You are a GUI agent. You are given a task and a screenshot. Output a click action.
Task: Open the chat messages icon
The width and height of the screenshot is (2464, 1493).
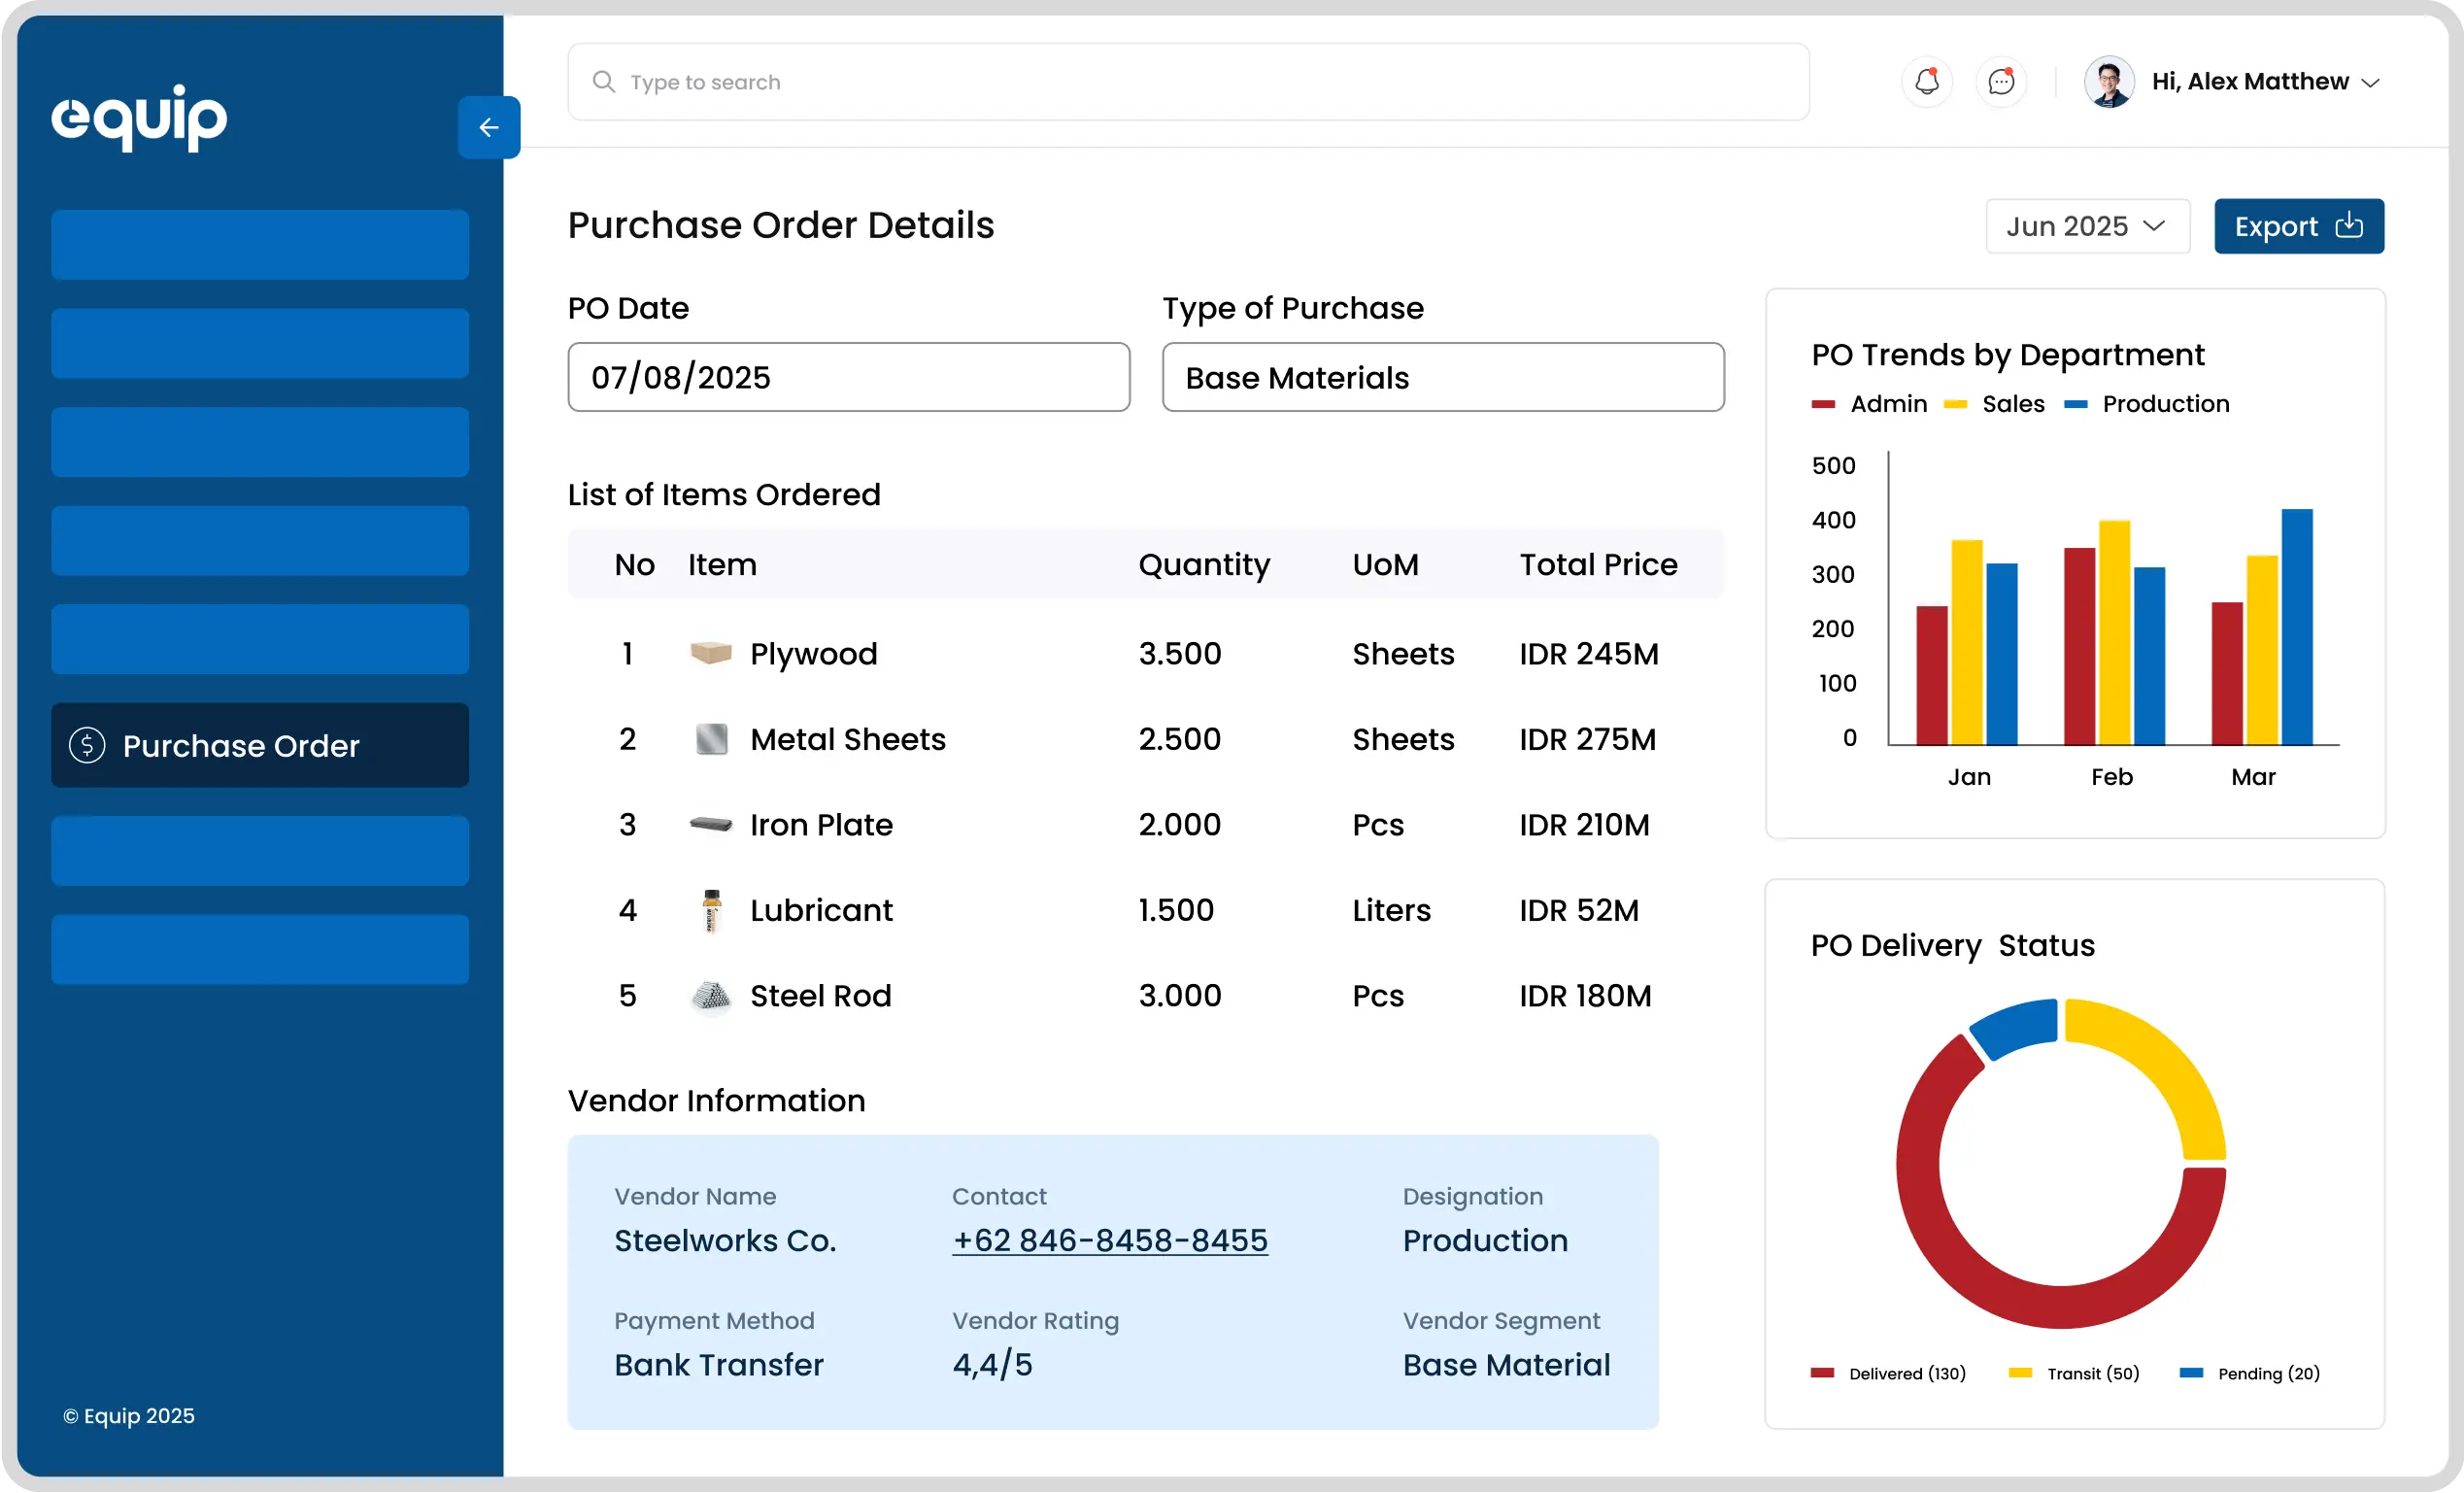coord(2001,82)
